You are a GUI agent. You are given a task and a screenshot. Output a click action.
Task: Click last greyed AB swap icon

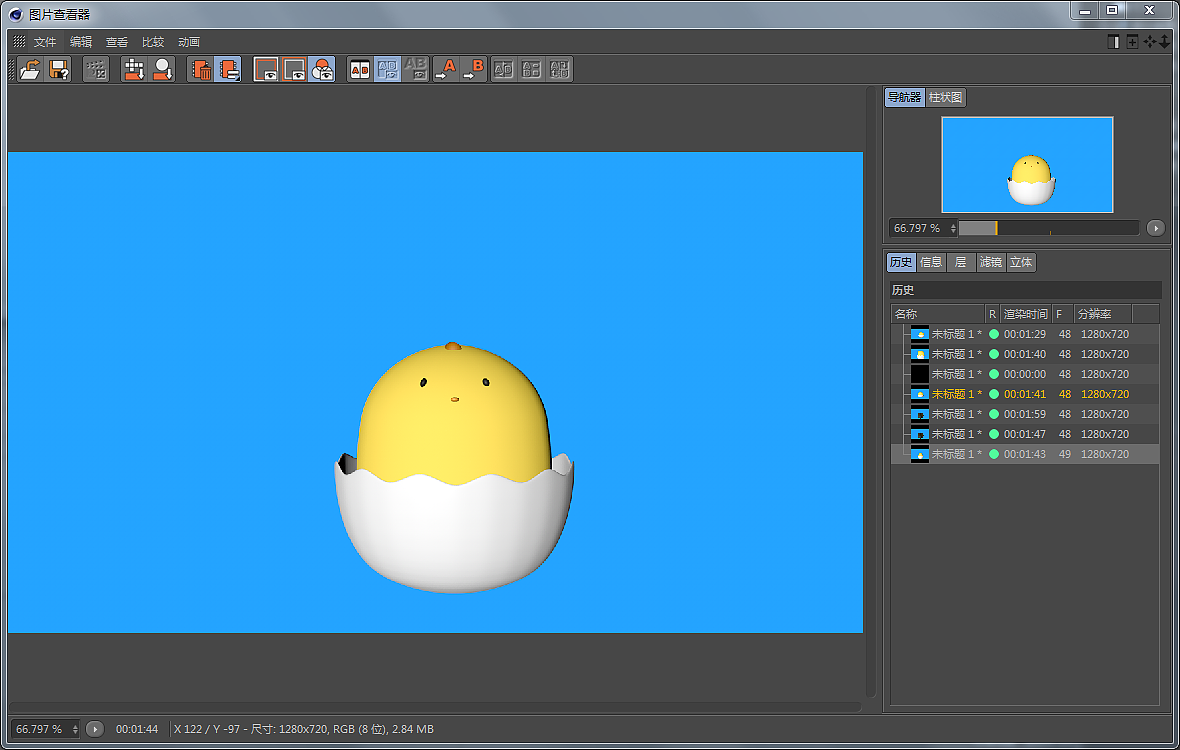pyautogui.click(x=559, y=69)
